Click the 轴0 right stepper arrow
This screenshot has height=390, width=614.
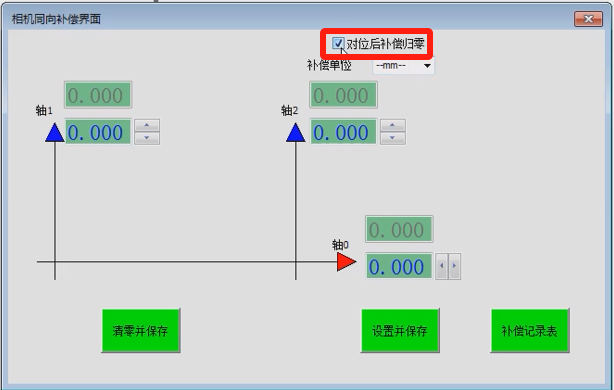(455, 266)
